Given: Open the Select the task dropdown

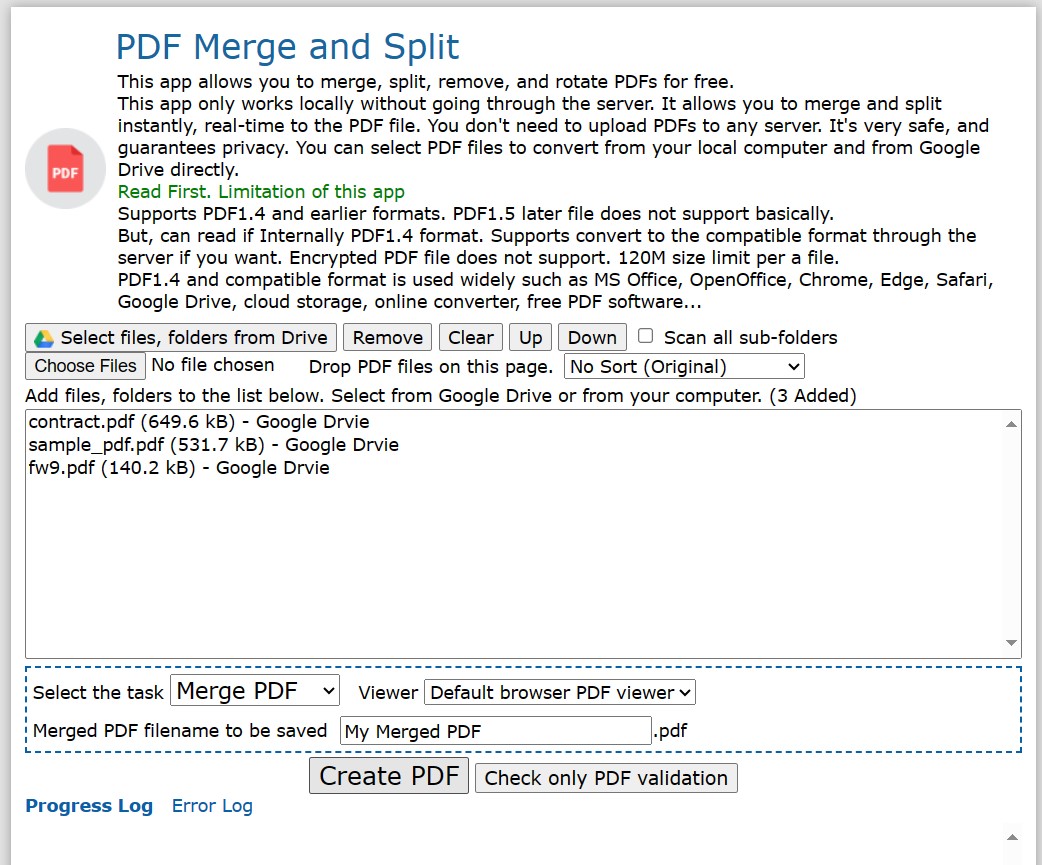Looking at the screenshot, I should (x=254, y=691).
